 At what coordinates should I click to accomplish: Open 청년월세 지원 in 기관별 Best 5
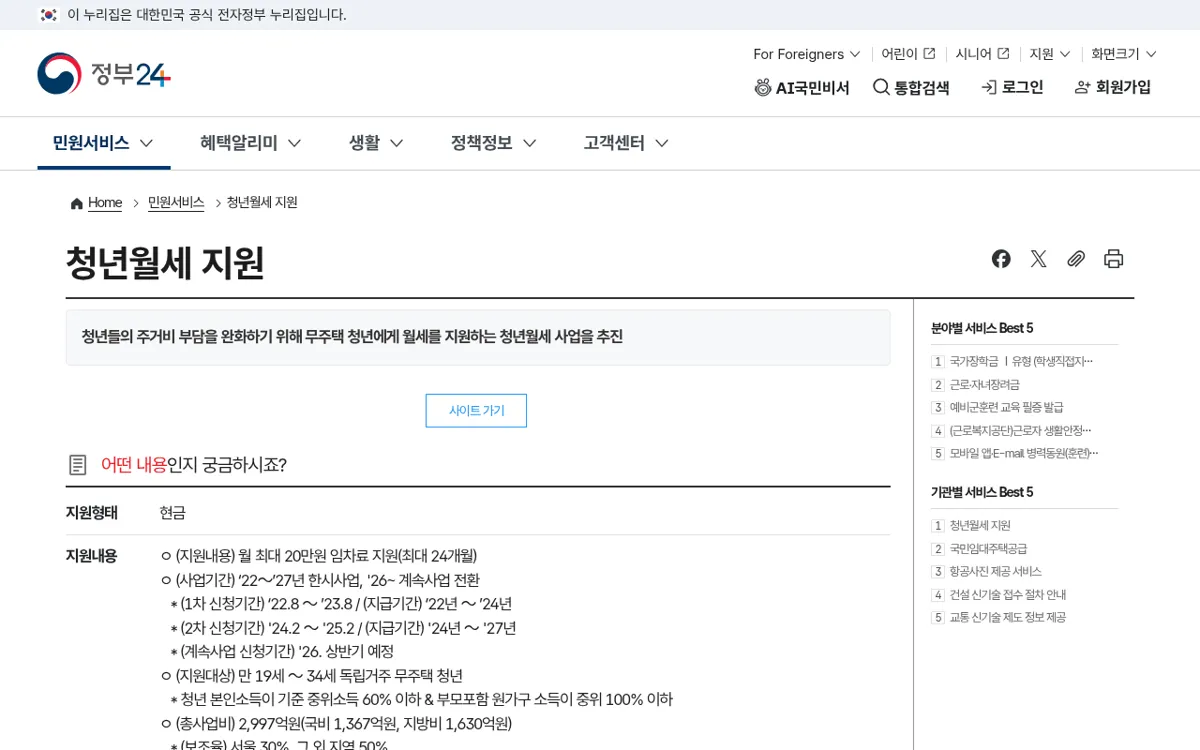pos(980,526)
